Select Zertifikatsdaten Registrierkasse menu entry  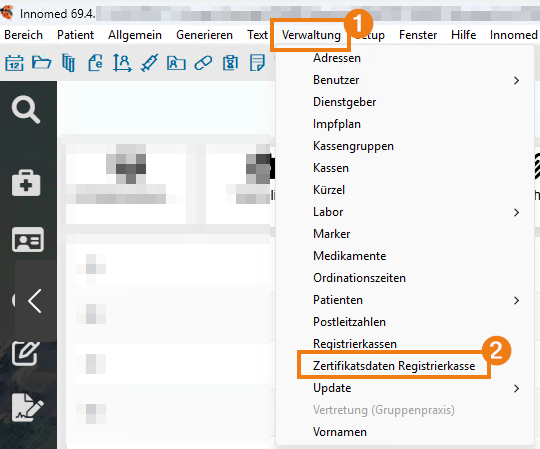(394, 366)
